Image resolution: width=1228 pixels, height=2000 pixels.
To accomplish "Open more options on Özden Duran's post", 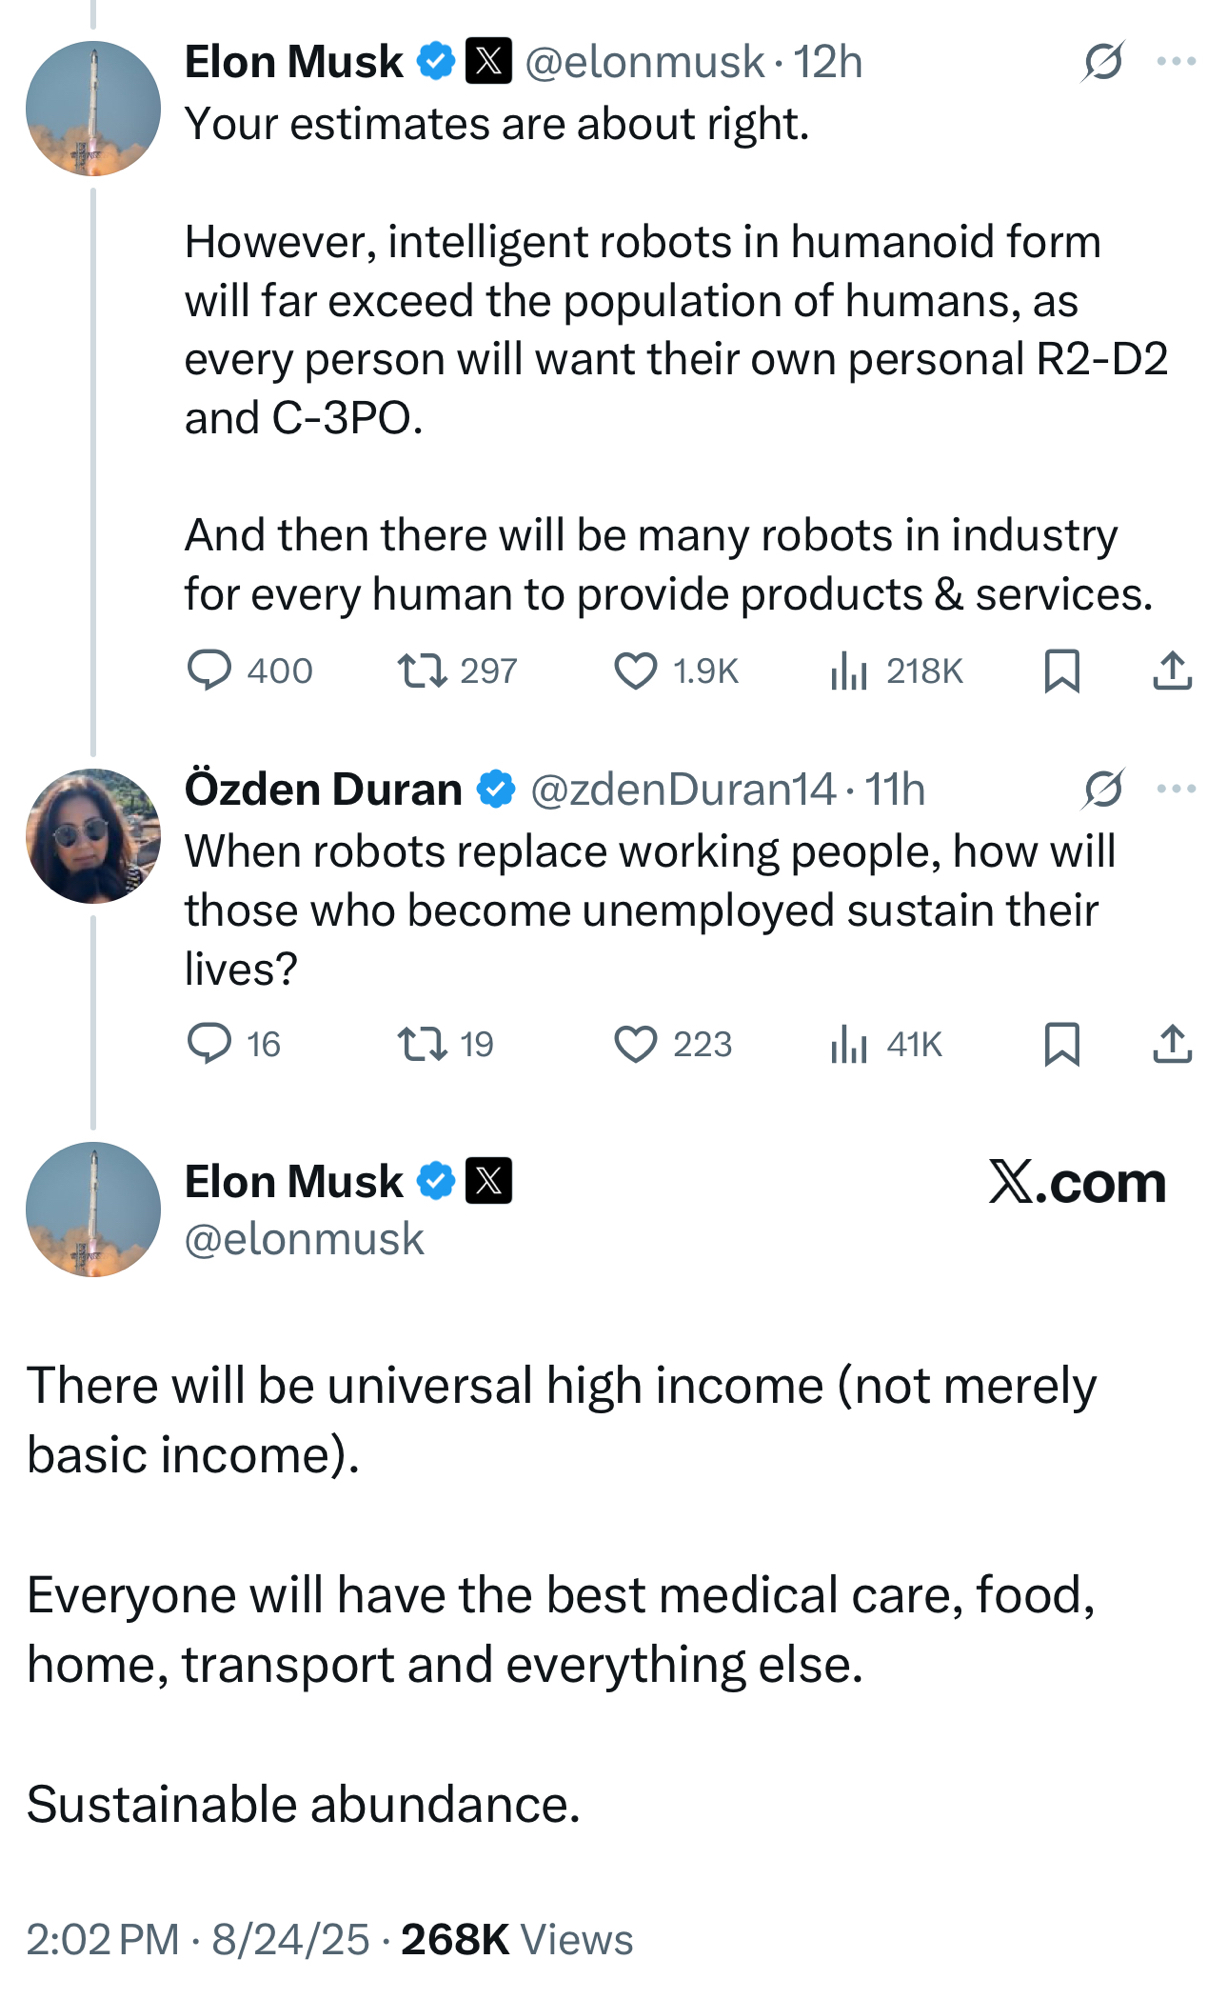I will pos(1176,789).
